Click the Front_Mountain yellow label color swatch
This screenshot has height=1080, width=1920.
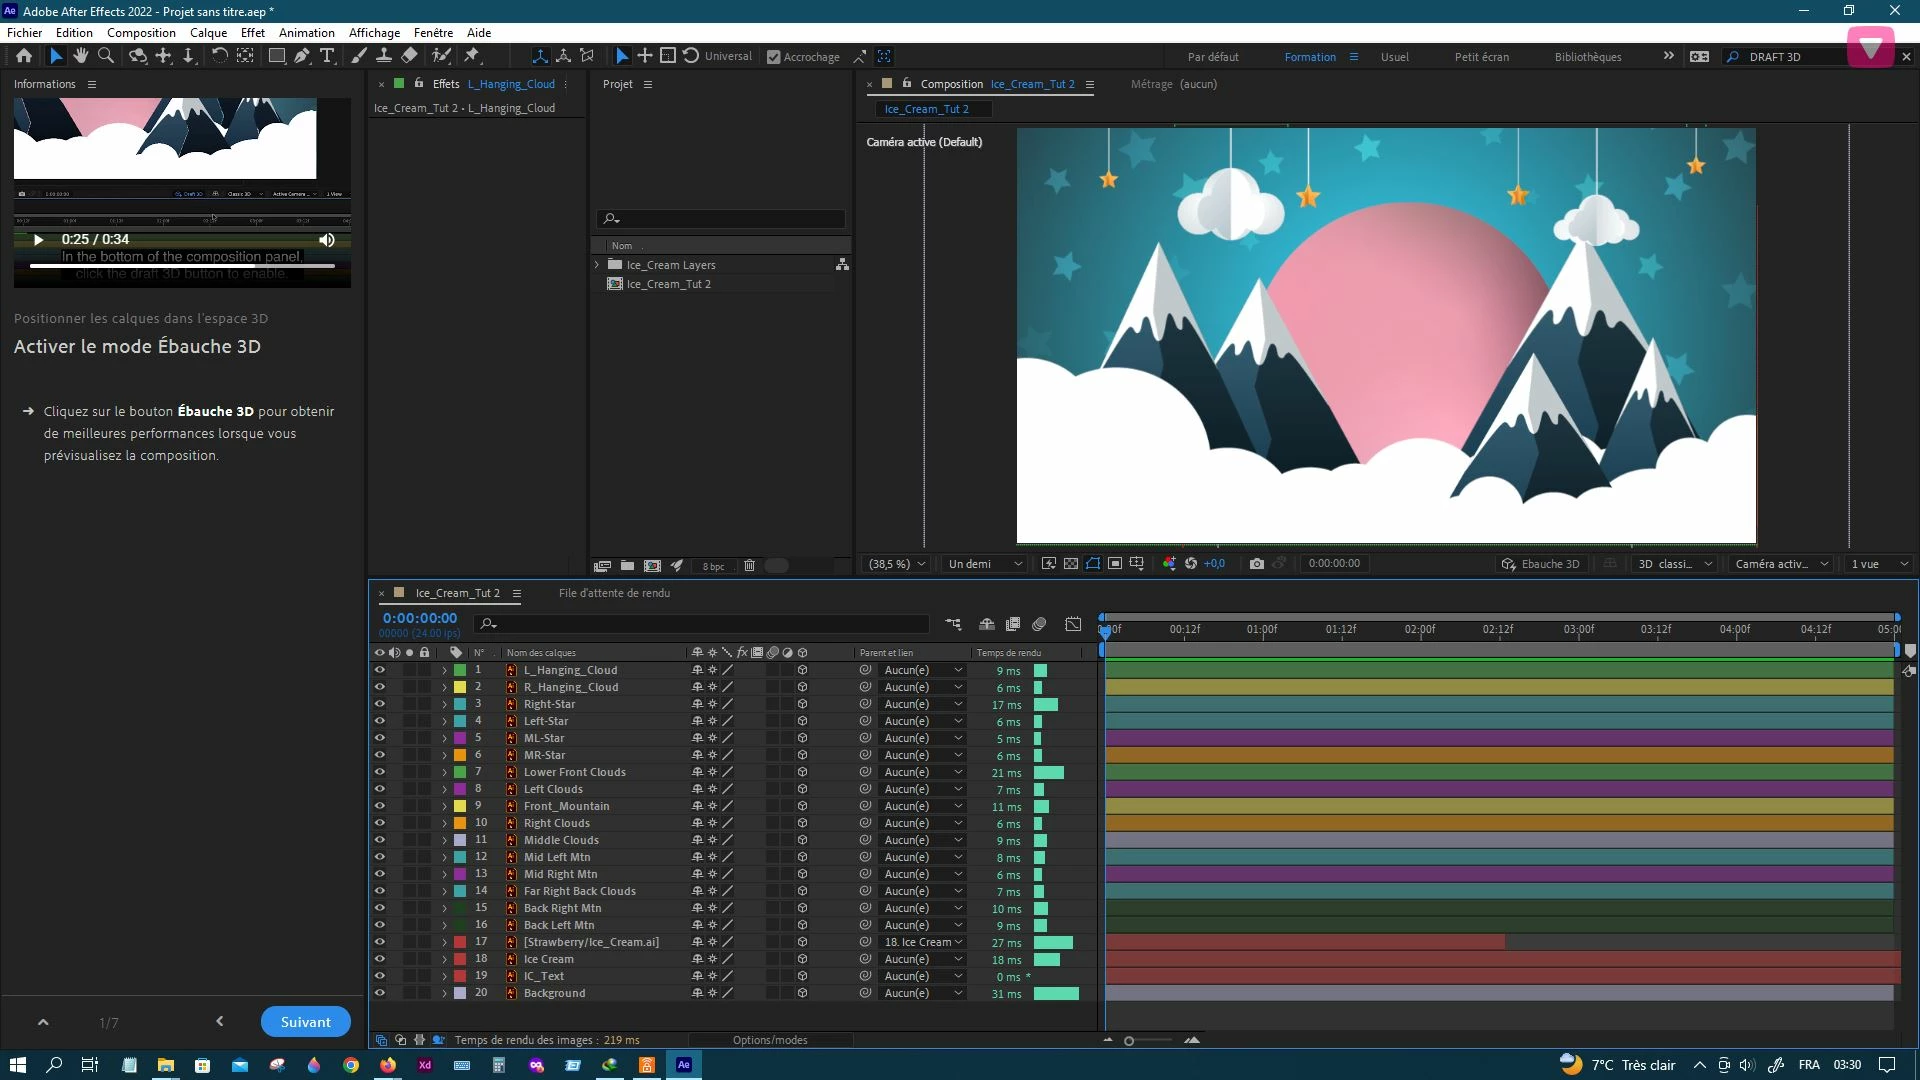(x=460, y=806)
